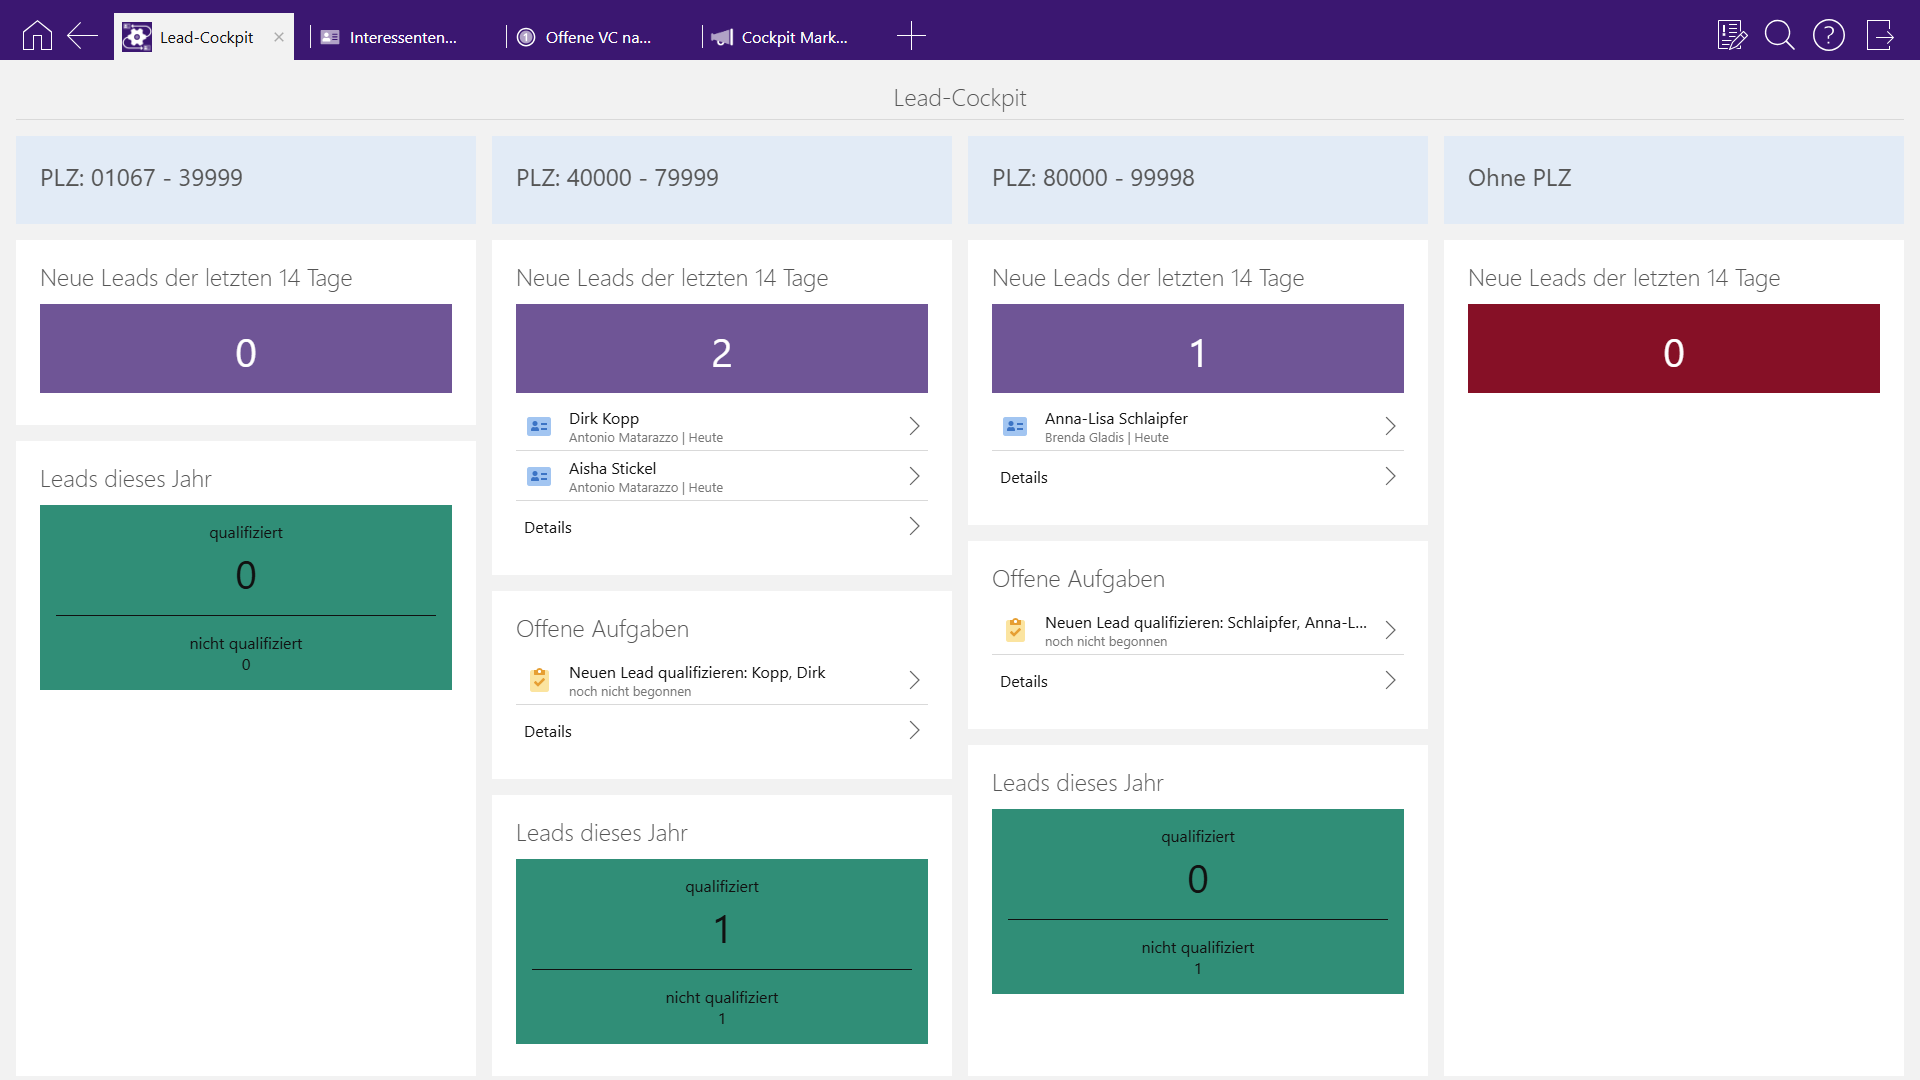Click Offene Aufgaben heading in 40000 column

pyautogui.click(x=602, y=629)
